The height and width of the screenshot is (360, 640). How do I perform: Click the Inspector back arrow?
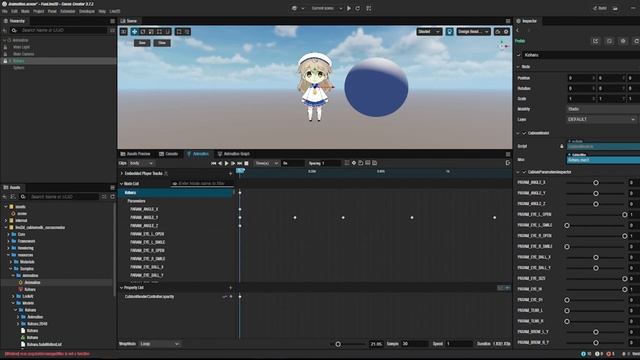pyautogui.click(x=518, y=31)
